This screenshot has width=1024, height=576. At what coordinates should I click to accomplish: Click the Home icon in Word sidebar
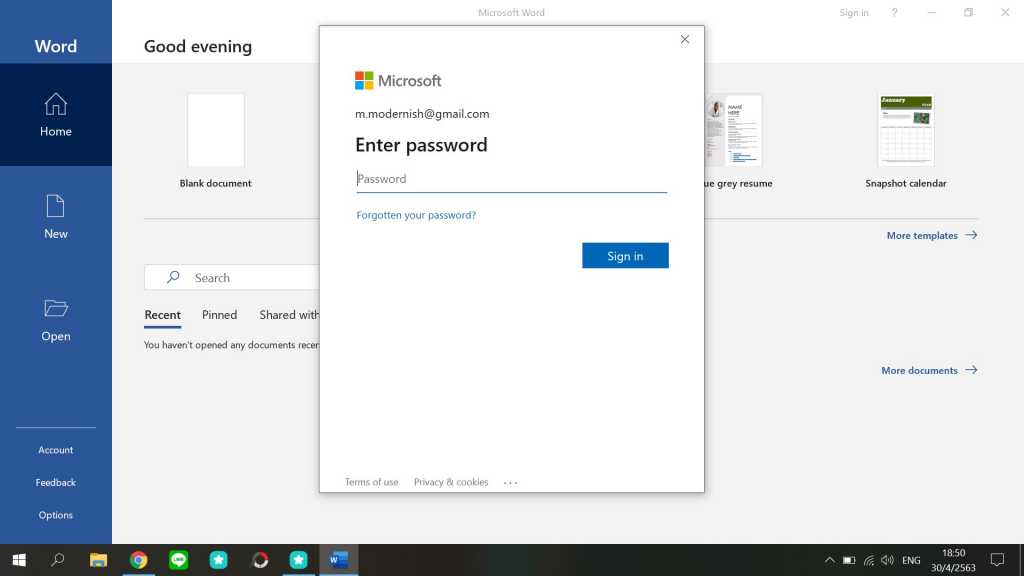56,104
